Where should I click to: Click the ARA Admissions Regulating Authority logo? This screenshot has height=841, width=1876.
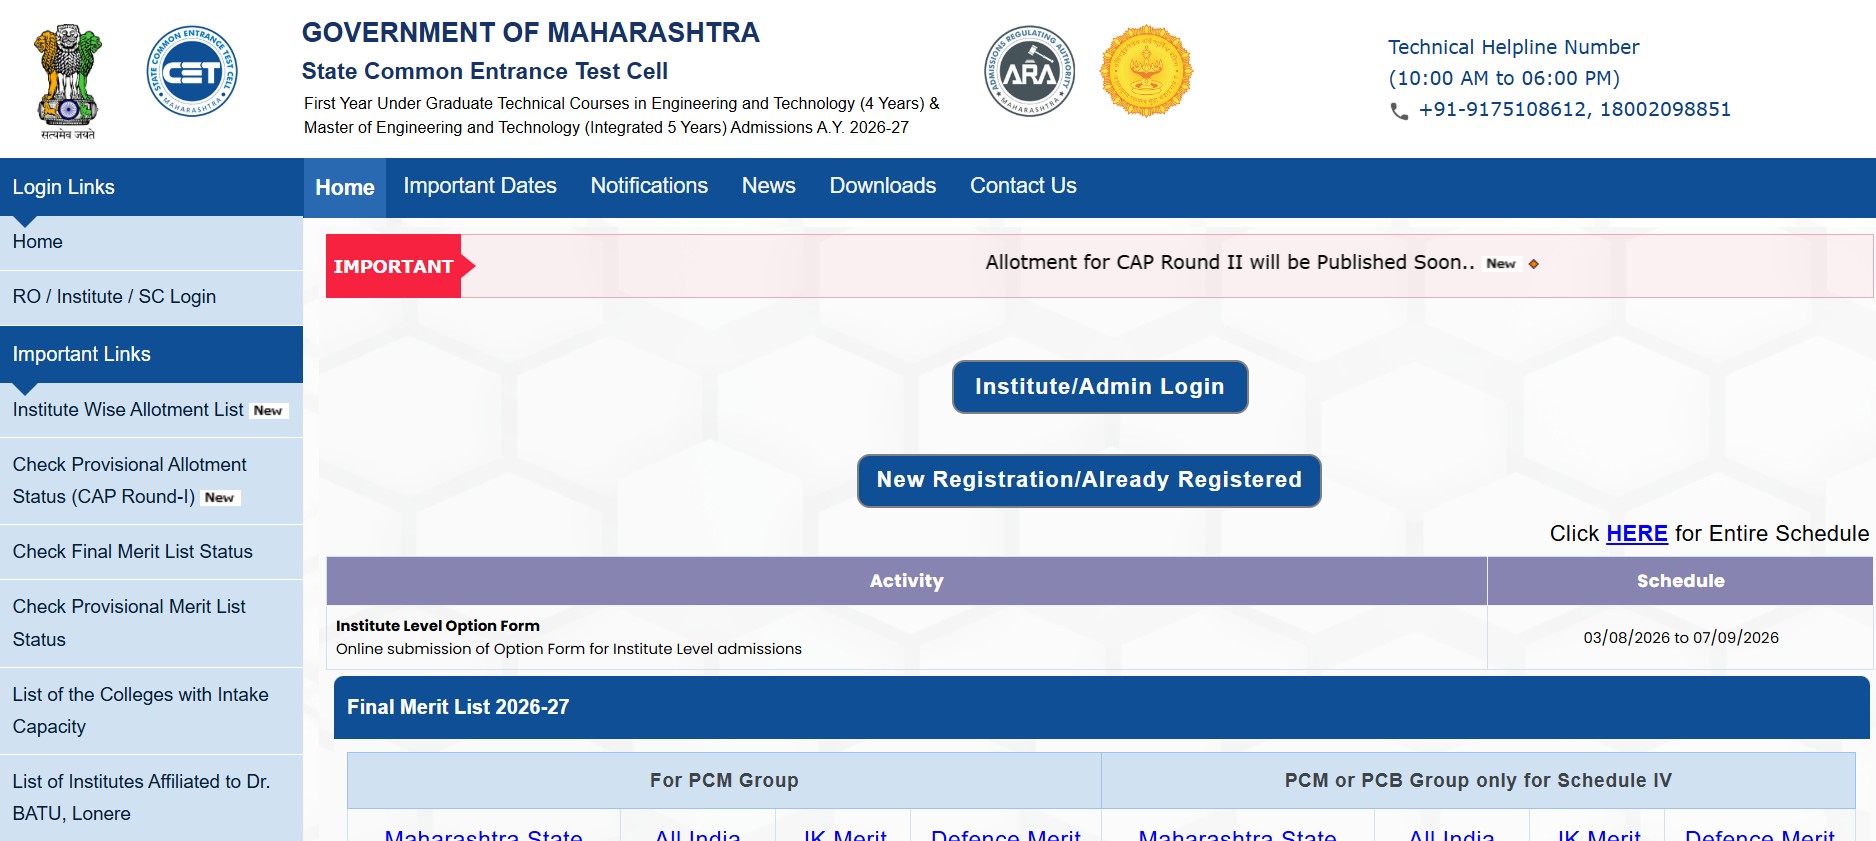(x=1029, y=71)
